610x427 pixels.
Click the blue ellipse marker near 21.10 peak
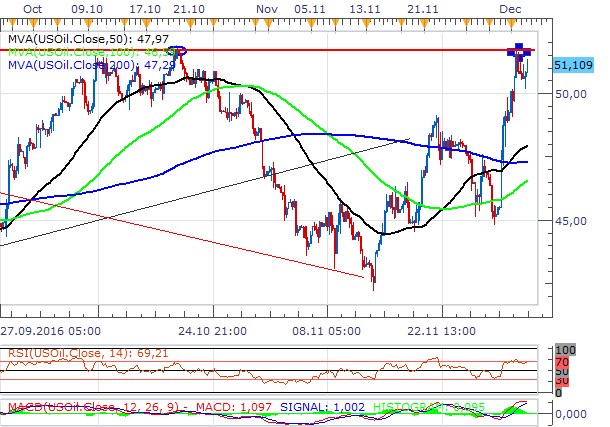click(177, 50)
